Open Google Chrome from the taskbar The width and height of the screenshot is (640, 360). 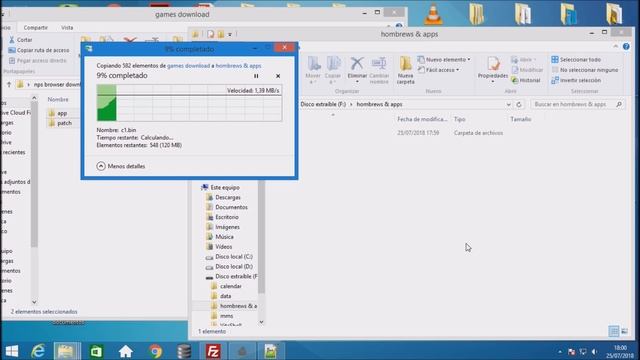coord(155,351)
